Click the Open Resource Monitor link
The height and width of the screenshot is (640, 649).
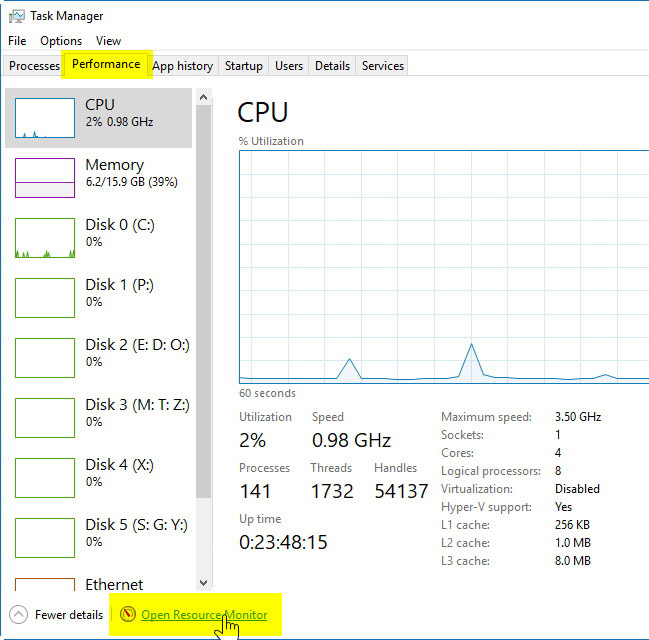[204, 614]
